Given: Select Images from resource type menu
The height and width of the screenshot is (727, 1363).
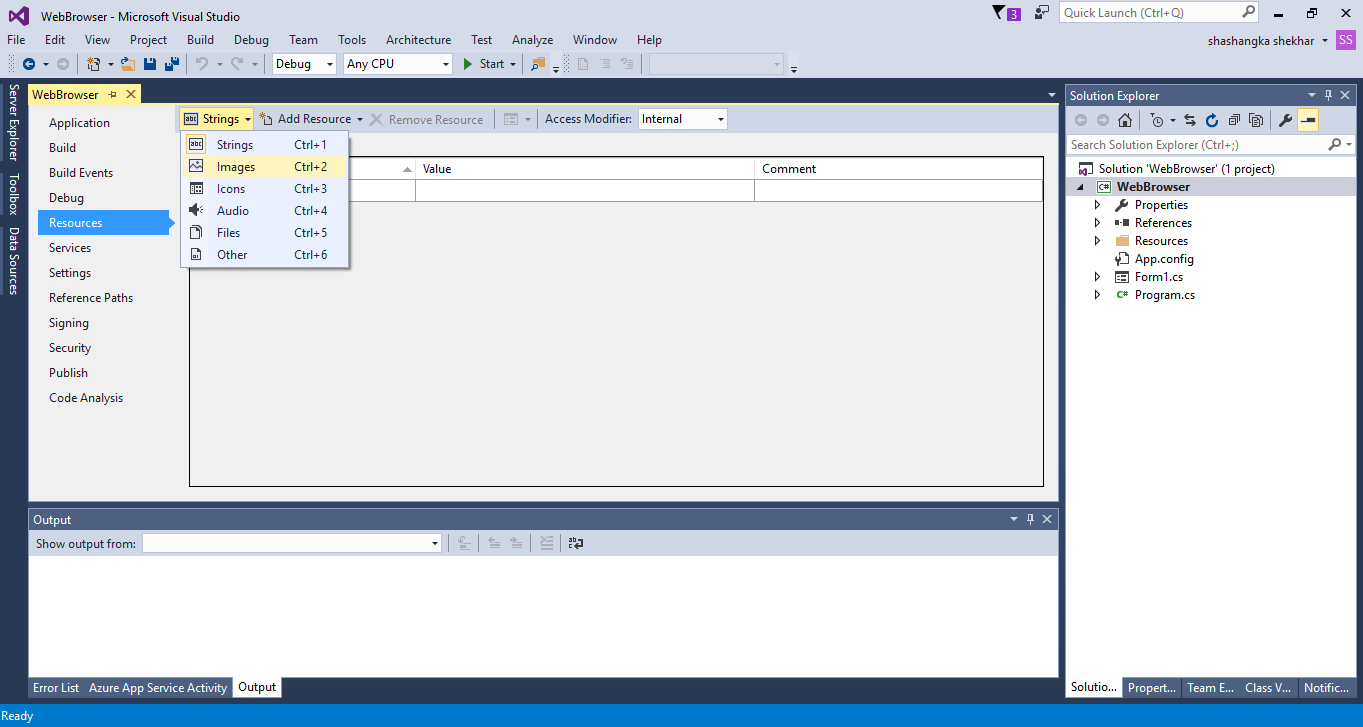Looking at the screenshot, I should click(x=264, y=167).
